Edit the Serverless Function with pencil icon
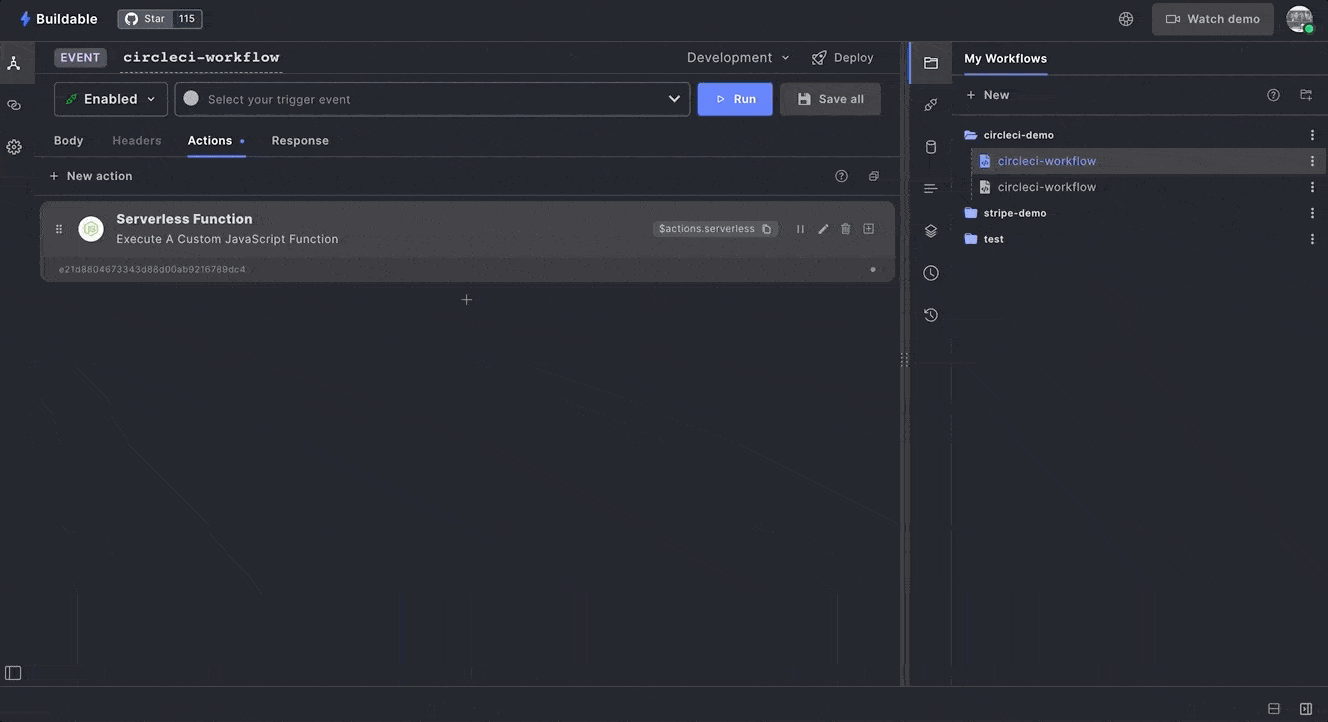1328x722 pixels. 823,229
